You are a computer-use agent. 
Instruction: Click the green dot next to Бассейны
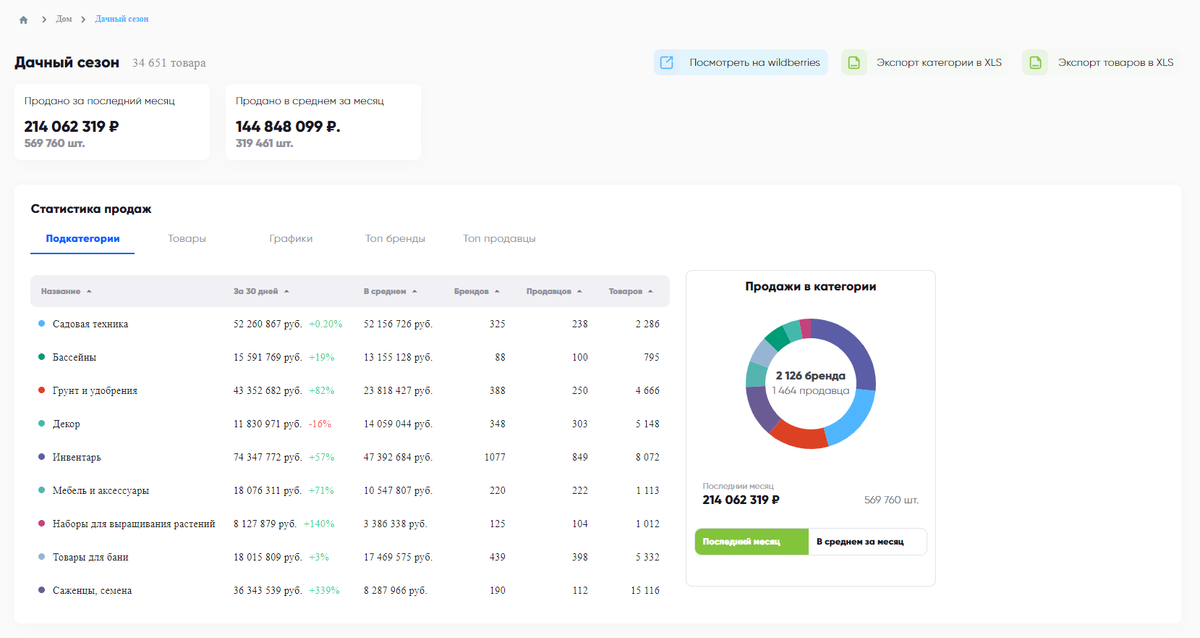point(41,357)
